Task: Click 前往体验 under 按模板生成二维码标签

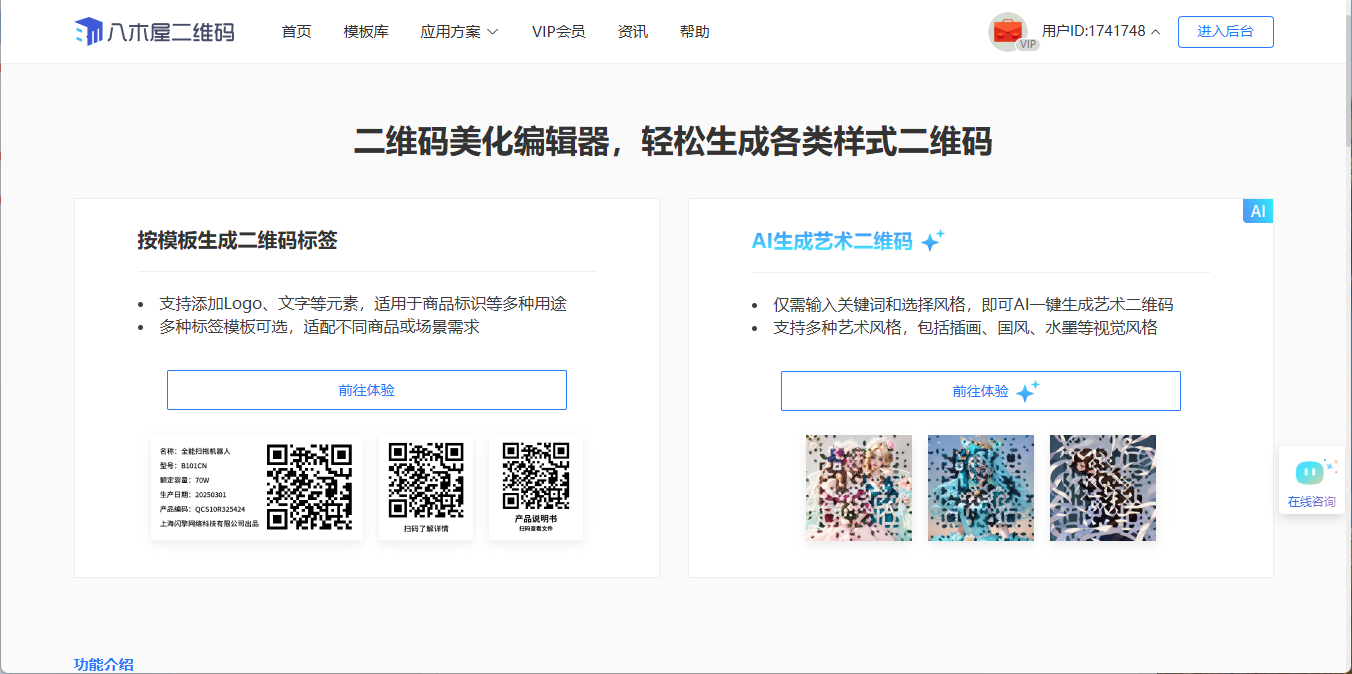Action: click(x=366, y=390)
